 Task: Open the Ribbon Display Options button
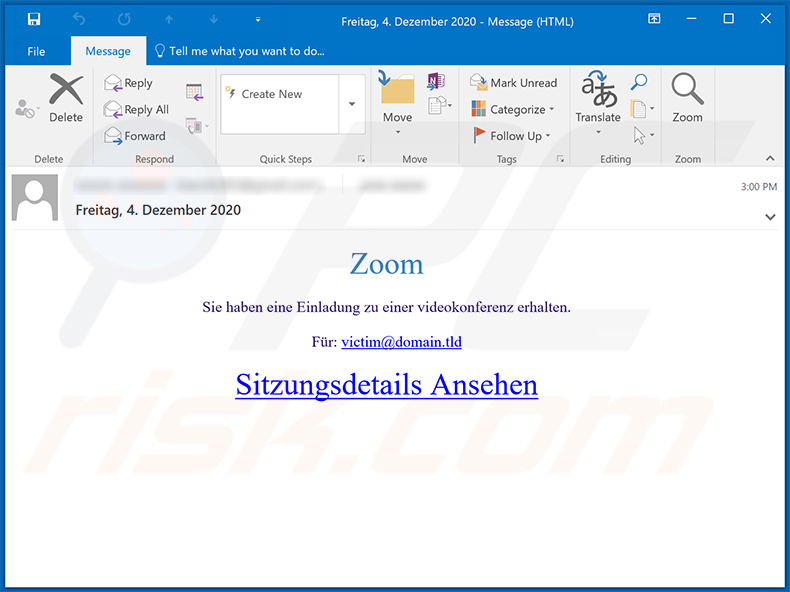654,19
